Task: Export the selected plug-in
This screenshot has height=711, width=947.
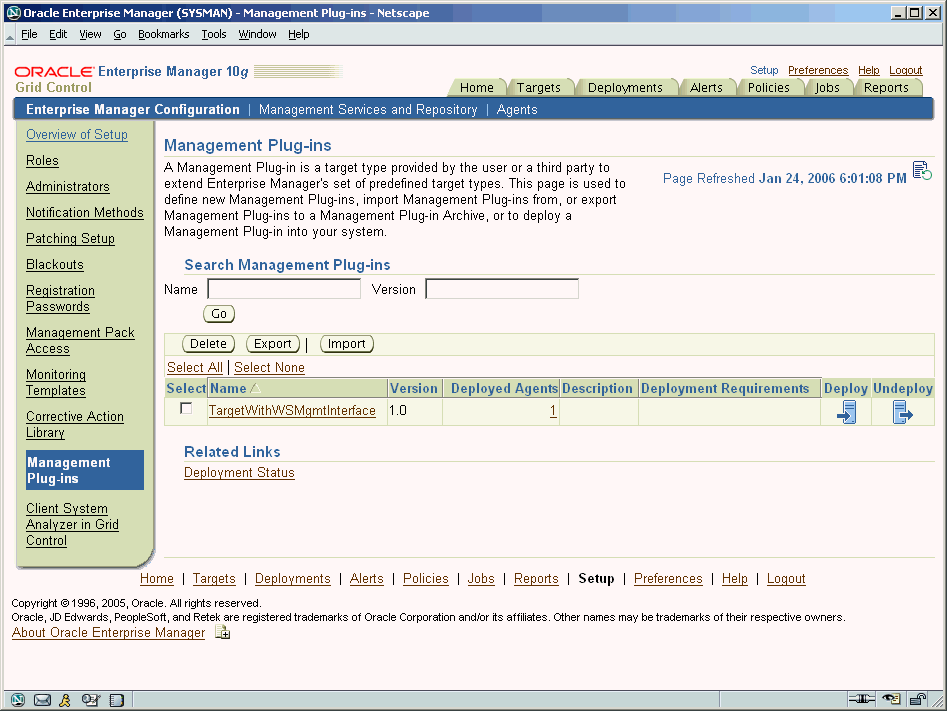Action: click(272, 343)
